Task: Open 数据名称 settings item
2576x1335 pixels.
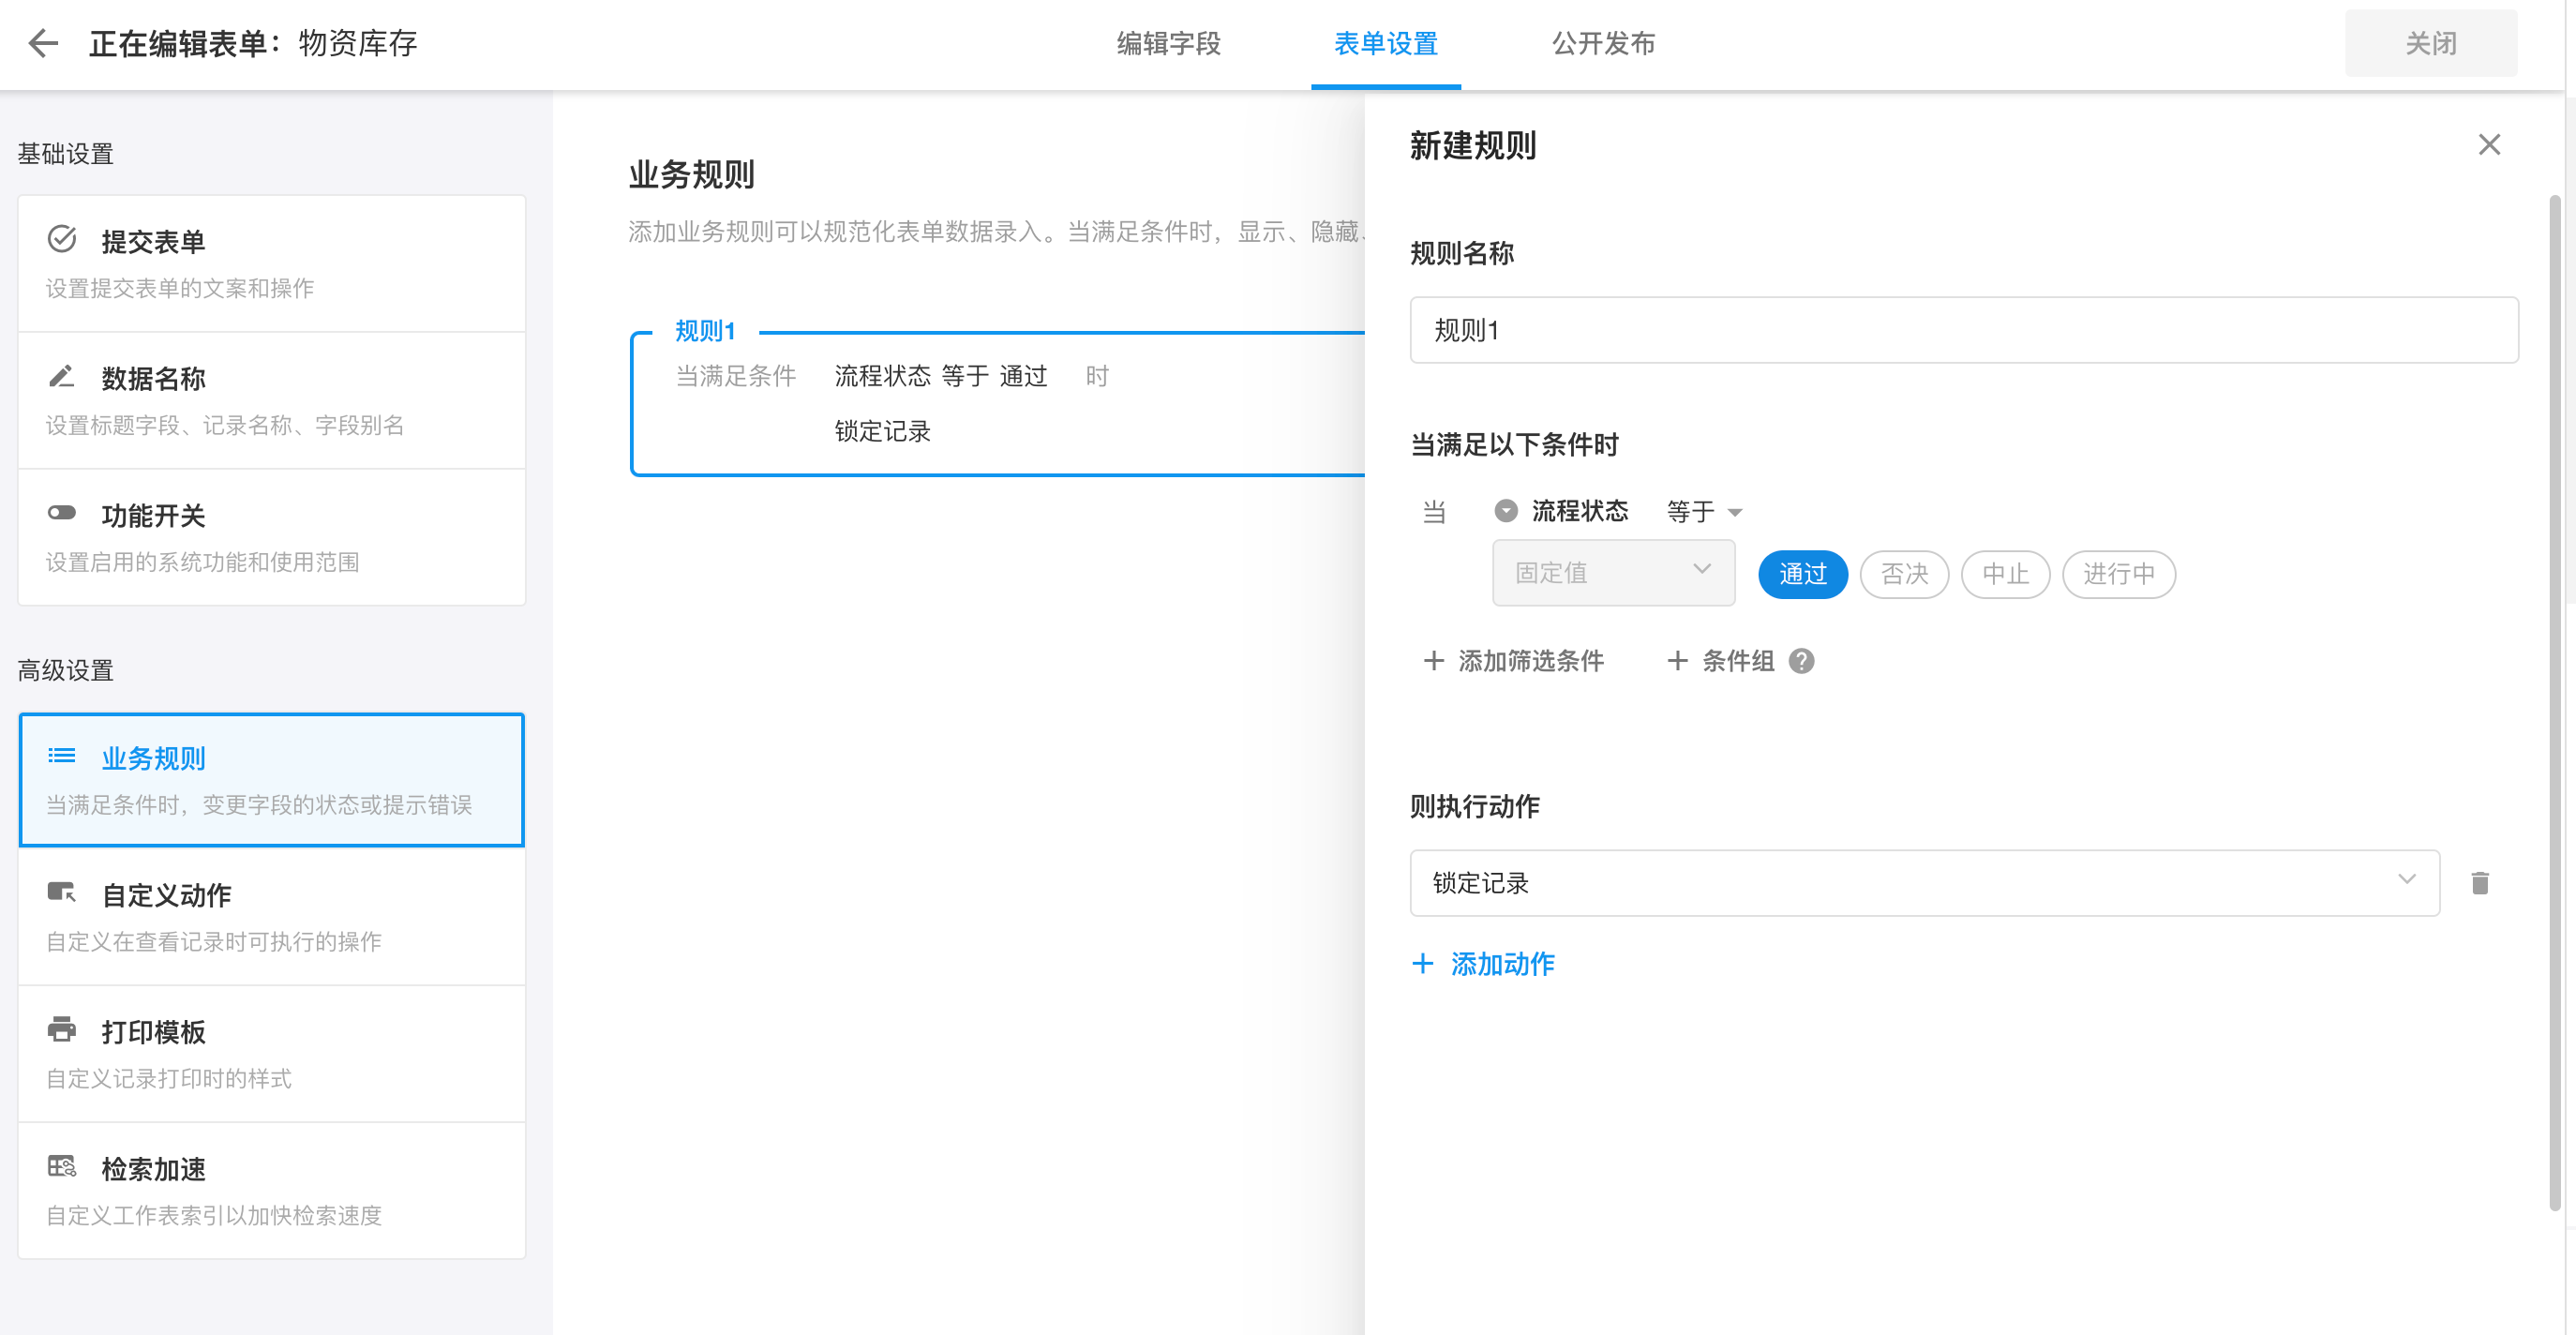Action: click(x=271, y=400)
